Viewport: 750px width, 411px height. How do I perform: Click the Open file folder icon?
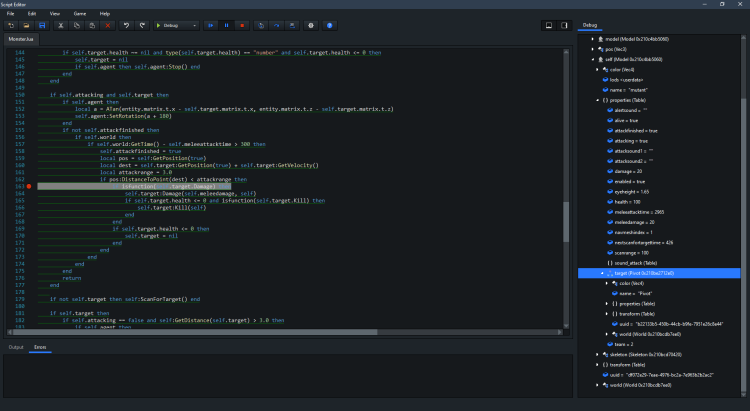pos(27,25)
